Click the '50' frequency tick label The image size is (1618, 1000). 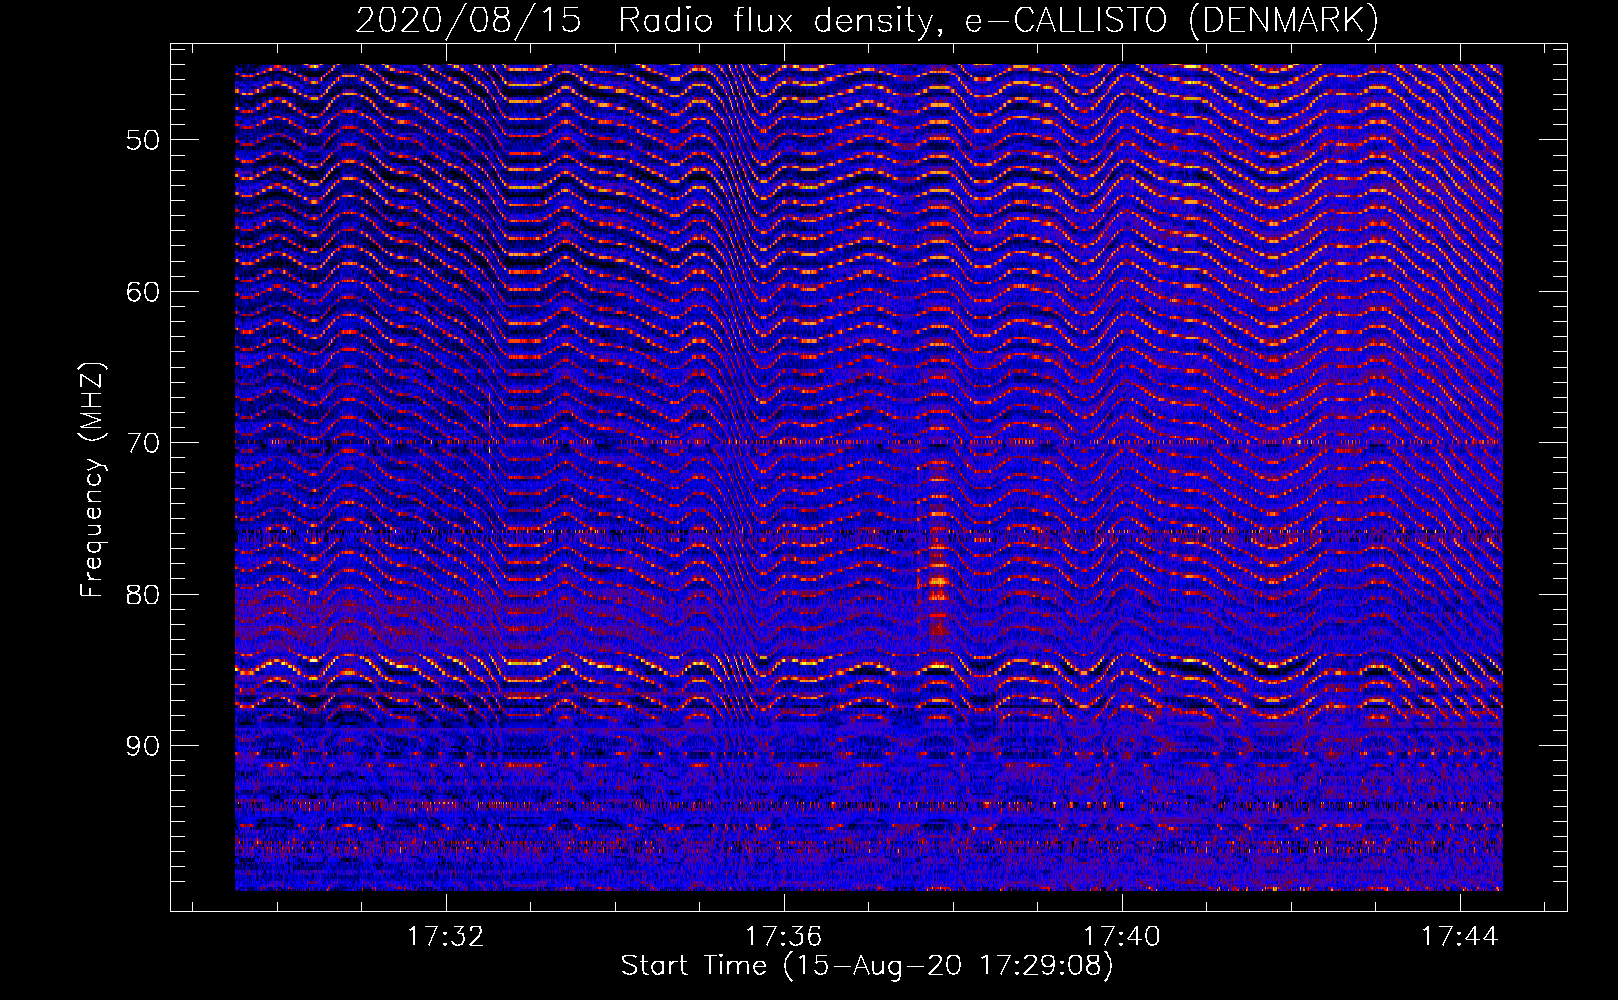[142, 140]
